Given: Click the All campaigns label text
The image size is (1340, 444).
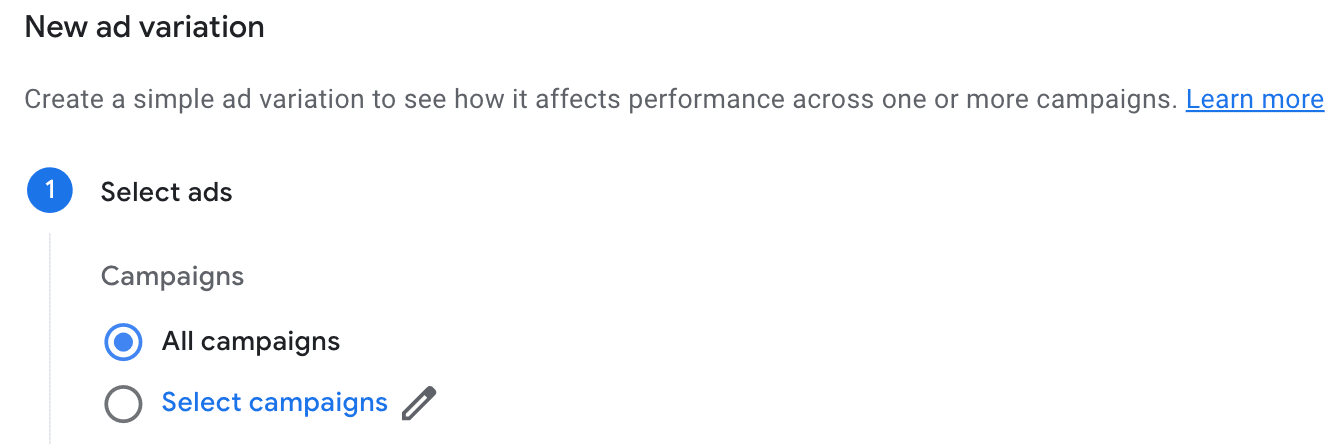Looking at the screenshot, I should click(251, 342).
